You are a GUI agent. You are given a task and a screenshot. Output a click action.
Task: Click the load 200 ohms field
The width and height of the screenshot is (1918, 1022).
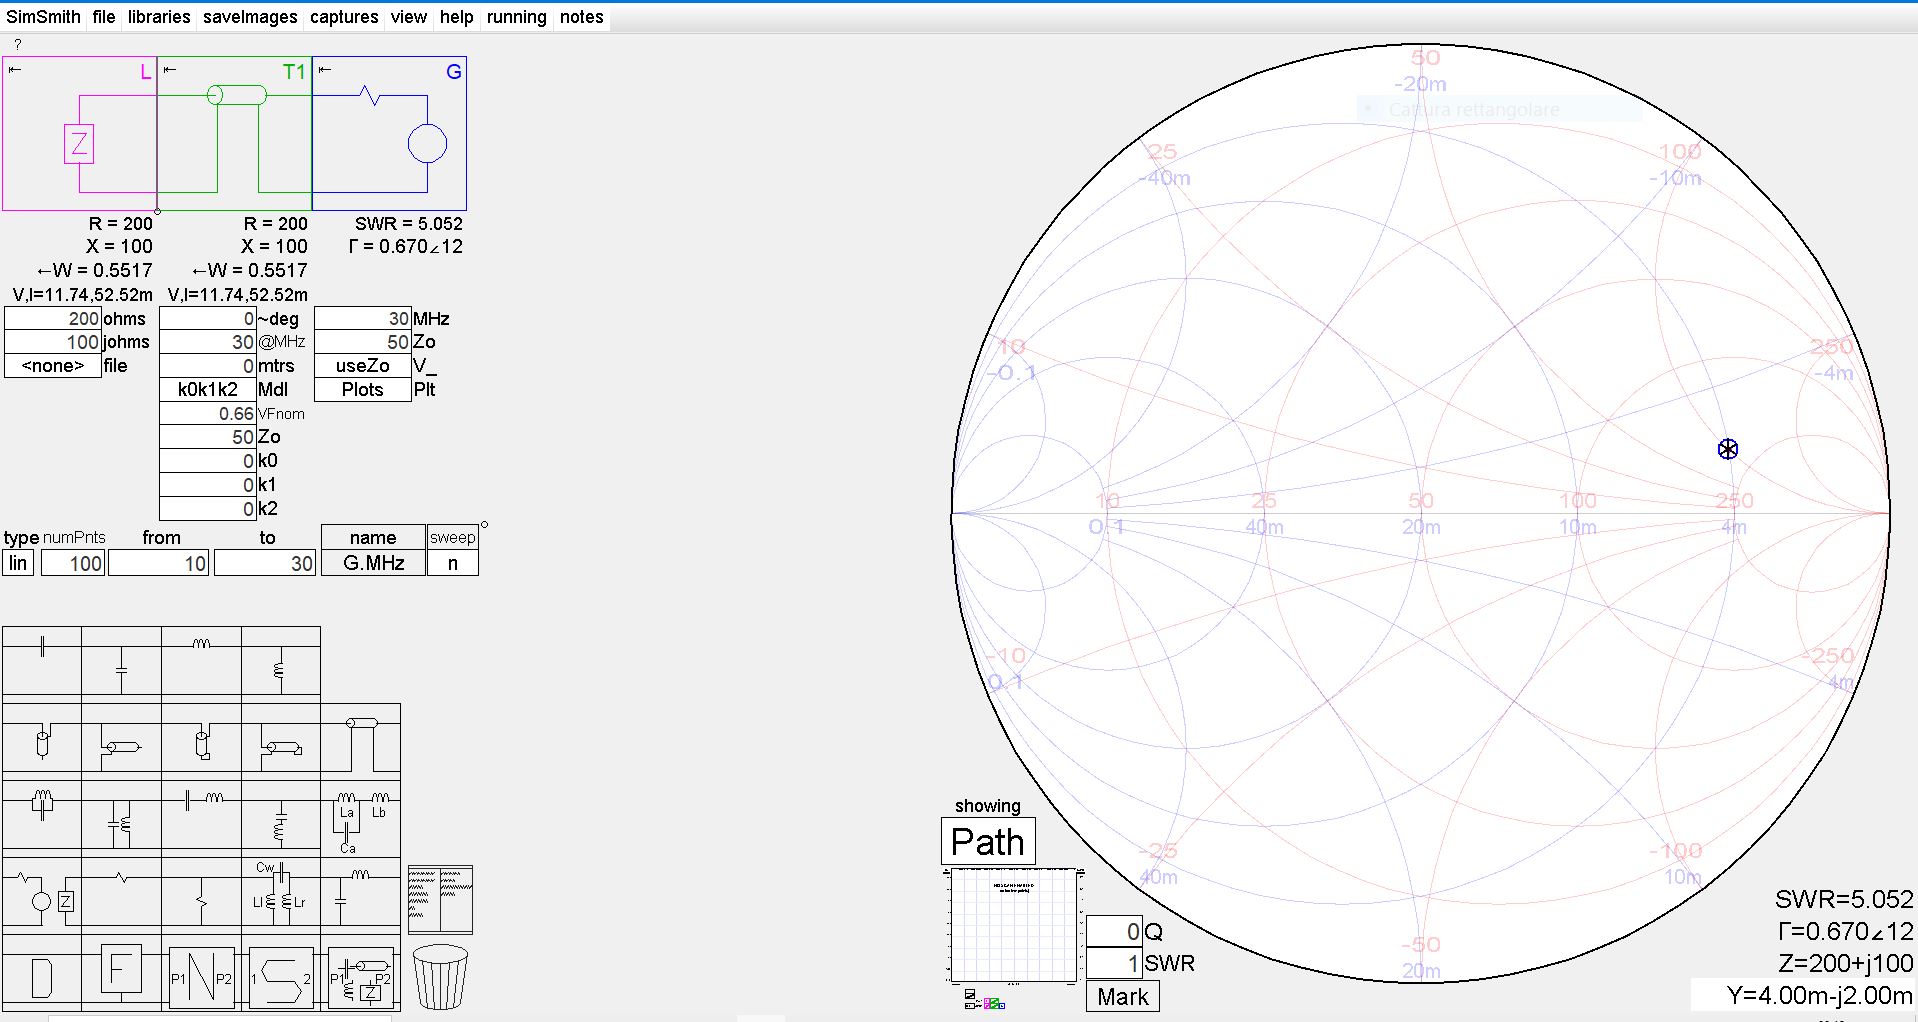tap(53, 319)
